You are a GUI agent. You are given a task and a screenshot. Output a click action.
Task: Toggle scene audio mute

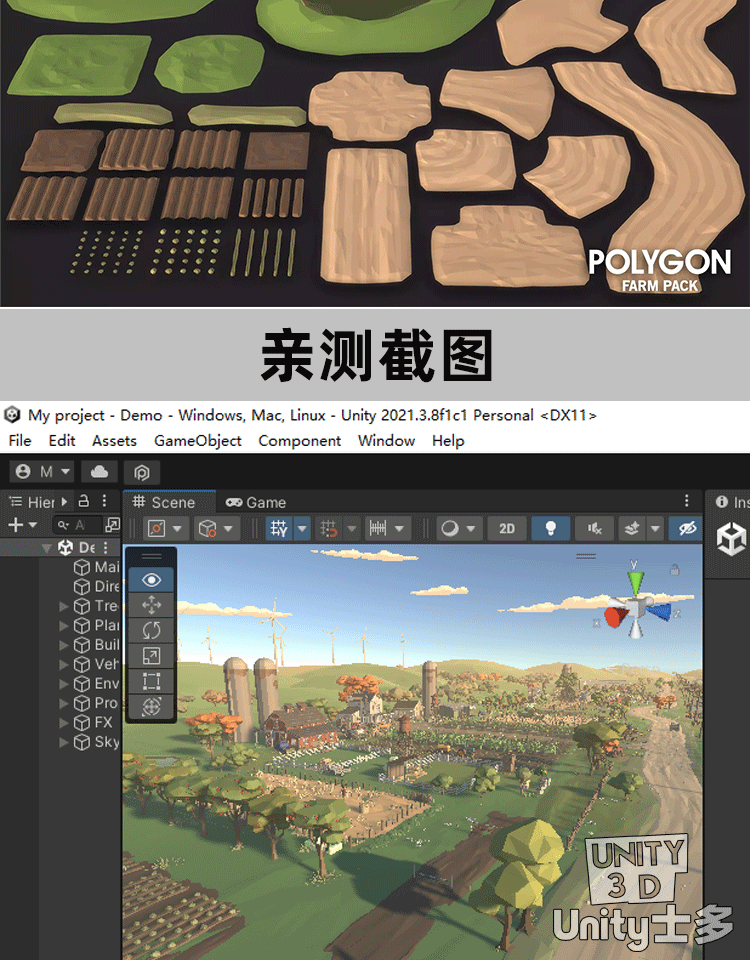coord(594,528)
